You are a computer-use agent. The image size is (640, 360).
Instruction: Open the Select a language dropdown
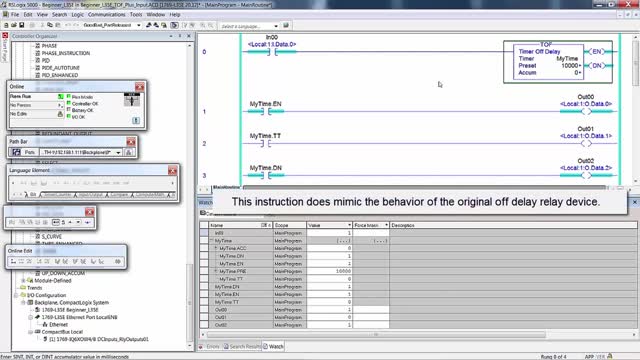[x=276, y=26]
